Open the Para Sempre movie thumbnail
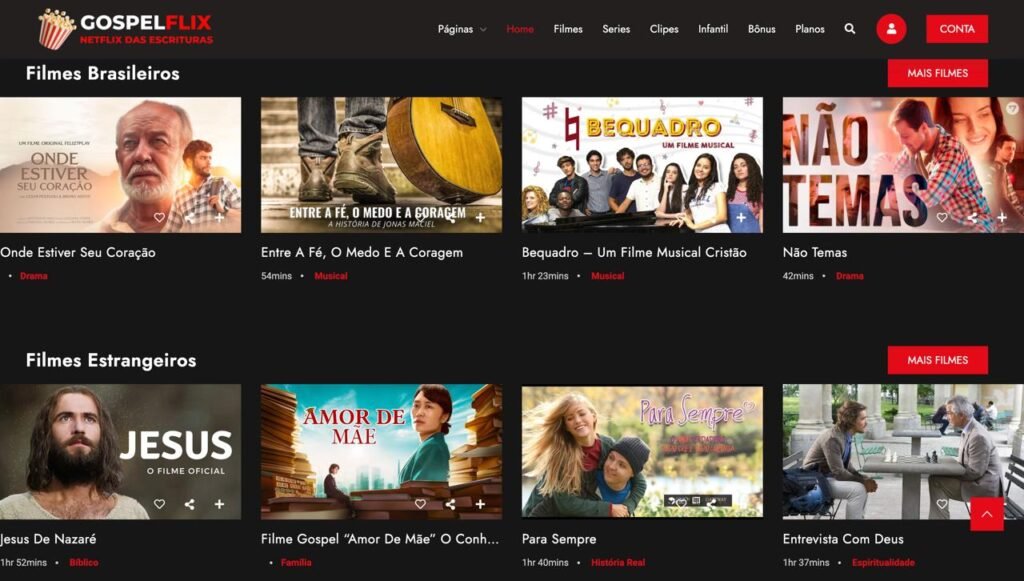 click(x=642, y=450)
